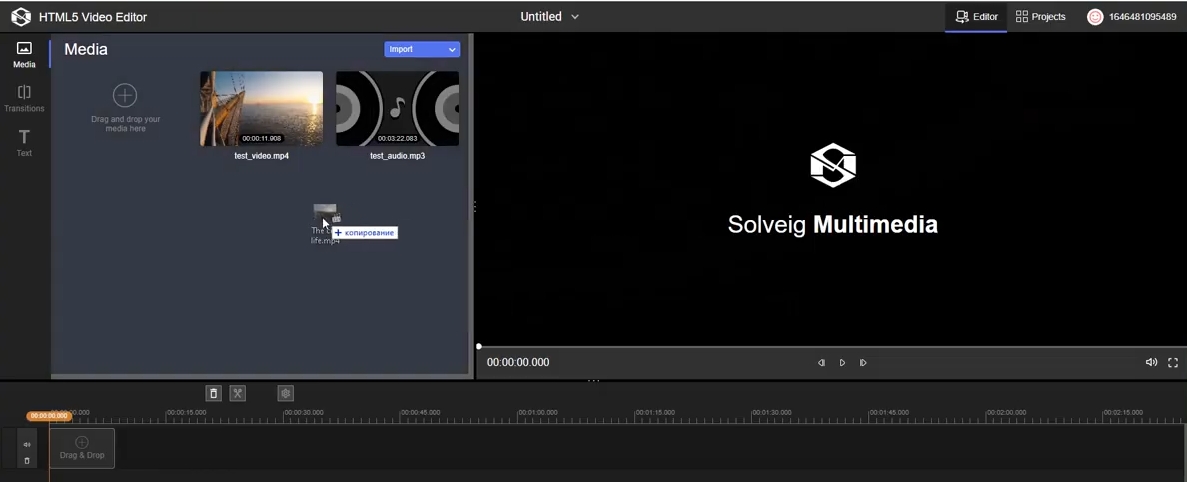
Task: Click the preview seek bar handle
Action: 478,347
